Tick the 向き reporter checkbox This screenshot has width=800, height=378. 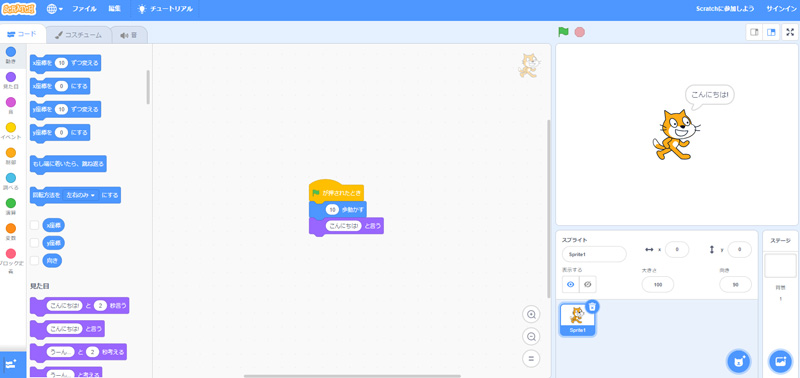[34, 261]
